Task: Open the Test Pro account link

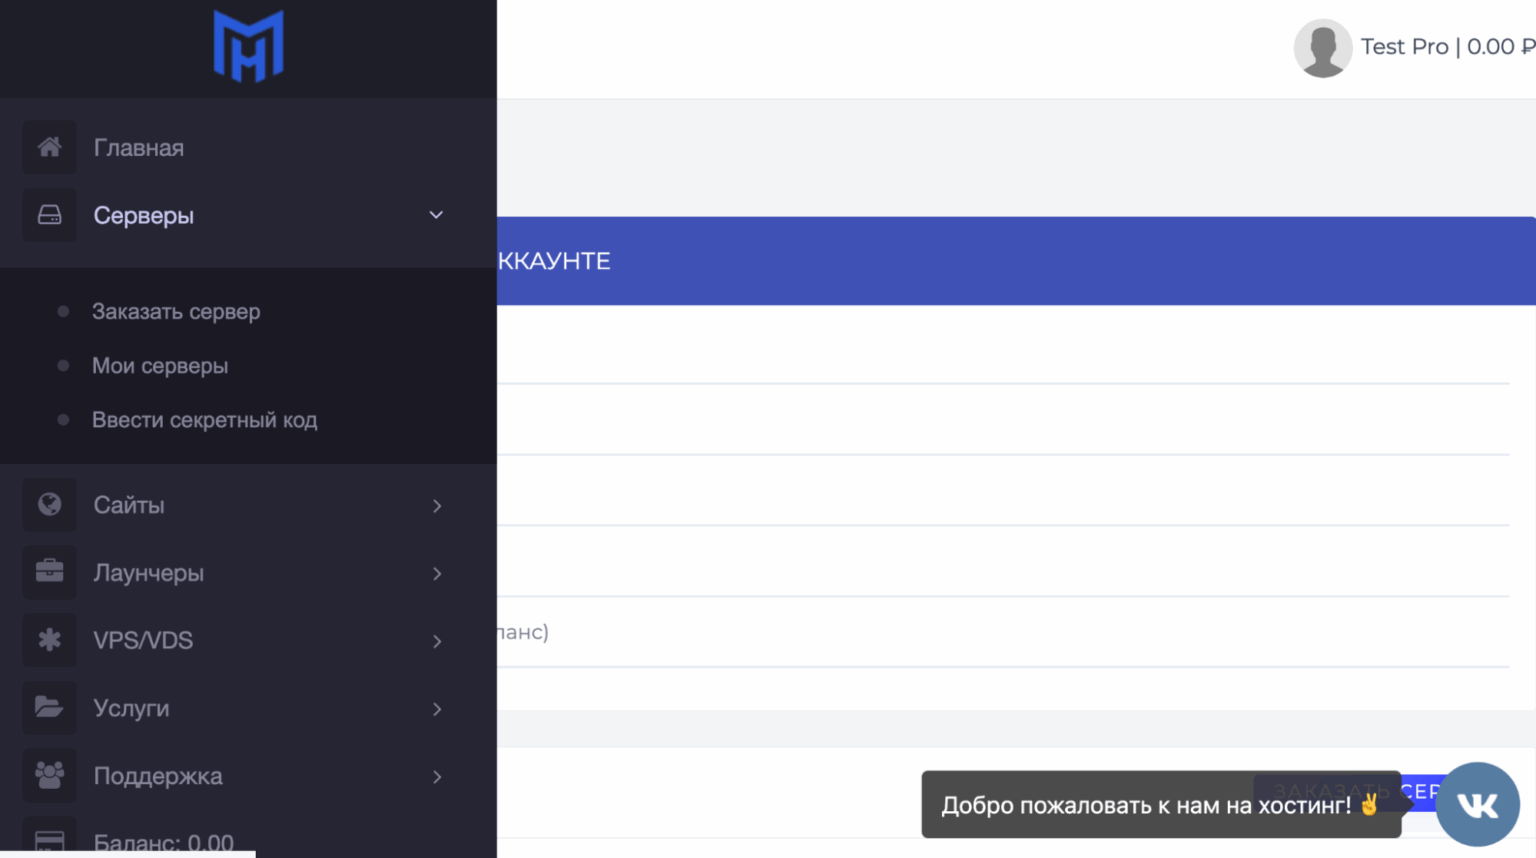Action: point(1406,46)
